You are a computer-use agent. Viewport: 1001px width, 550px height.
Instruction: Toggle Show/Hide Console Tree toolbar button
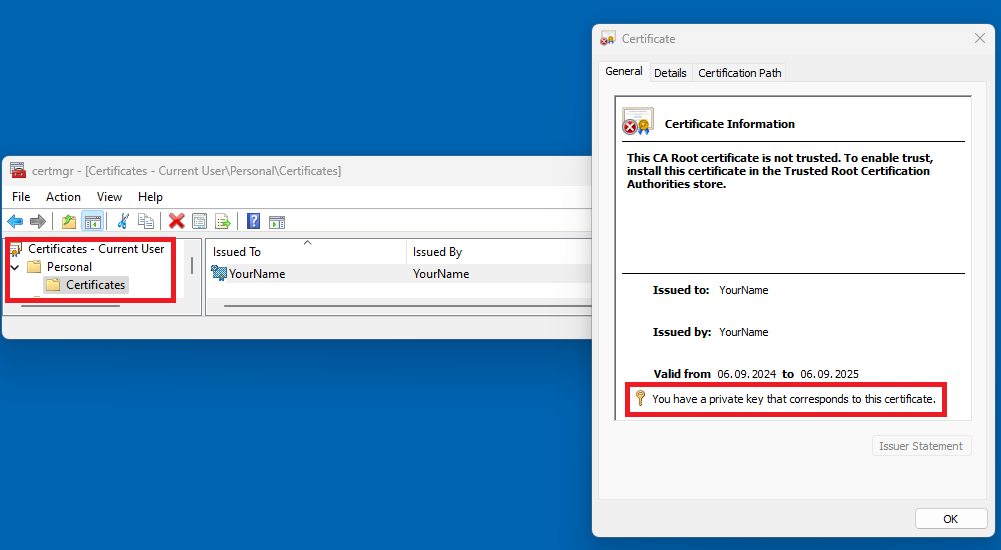92,221
